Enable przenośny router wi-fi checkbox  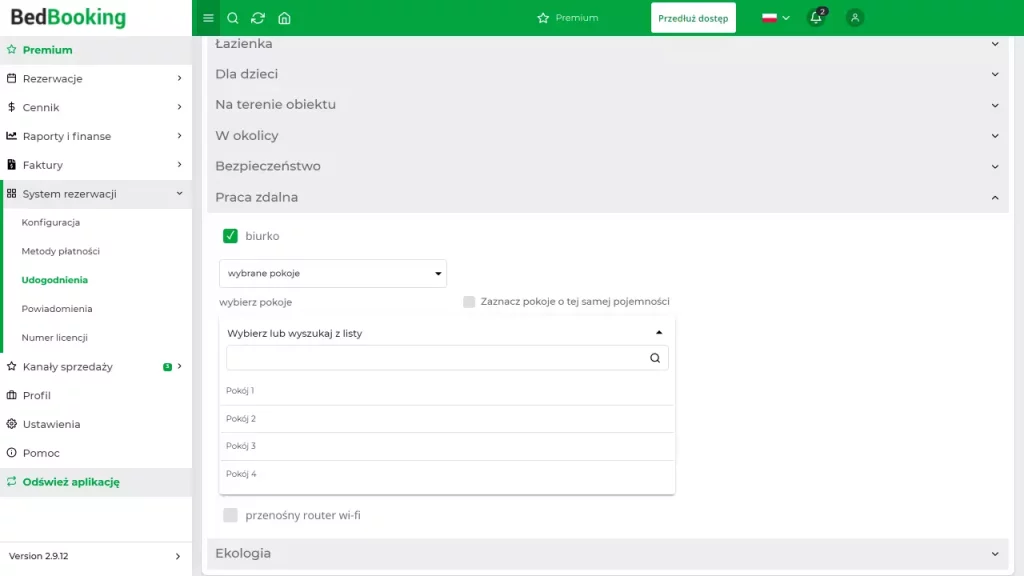(230, 515)
